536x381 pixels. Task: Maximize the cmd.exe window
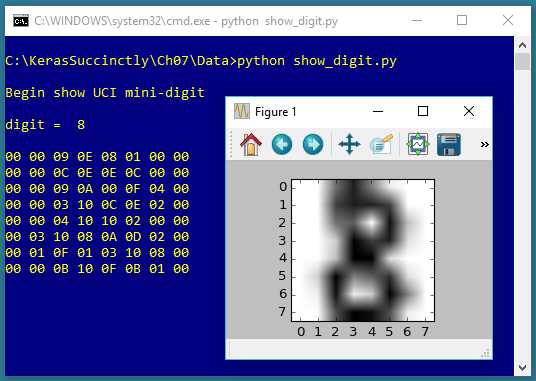pyautogui.click(x=462, y=21)
